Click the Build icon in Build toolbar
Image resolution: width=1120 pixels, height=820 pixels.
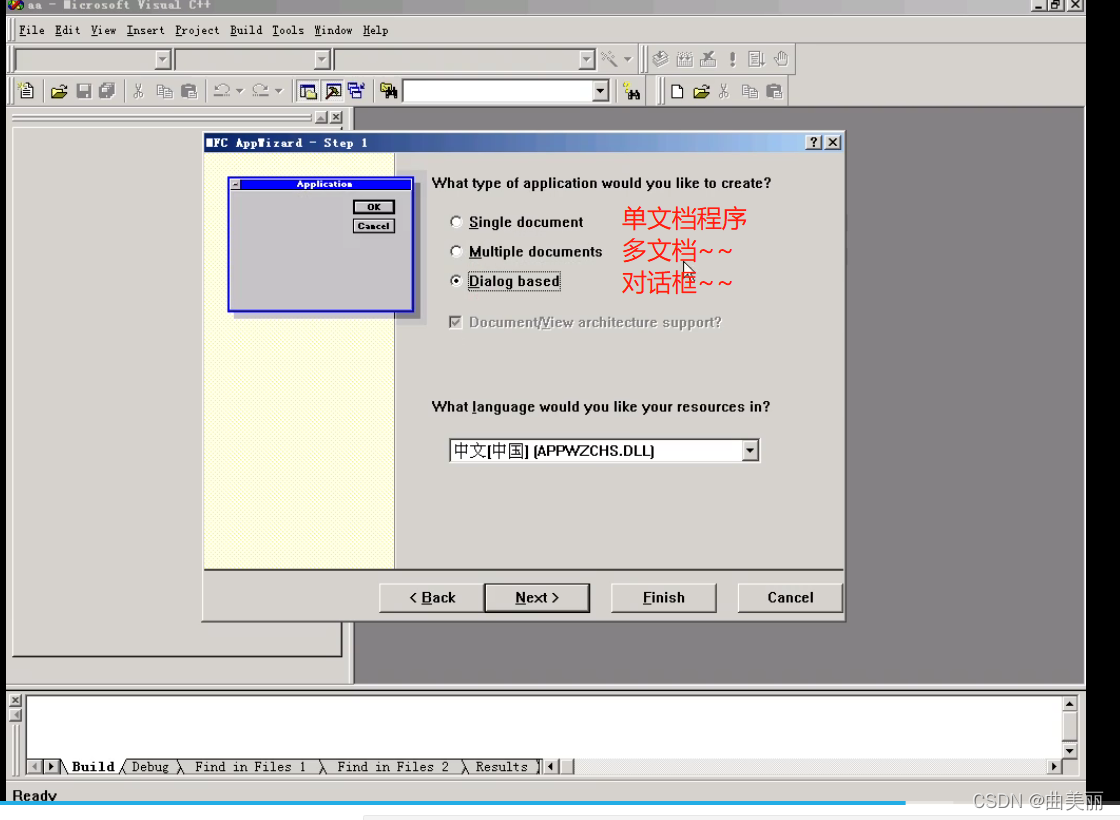(x=684, y=59)
